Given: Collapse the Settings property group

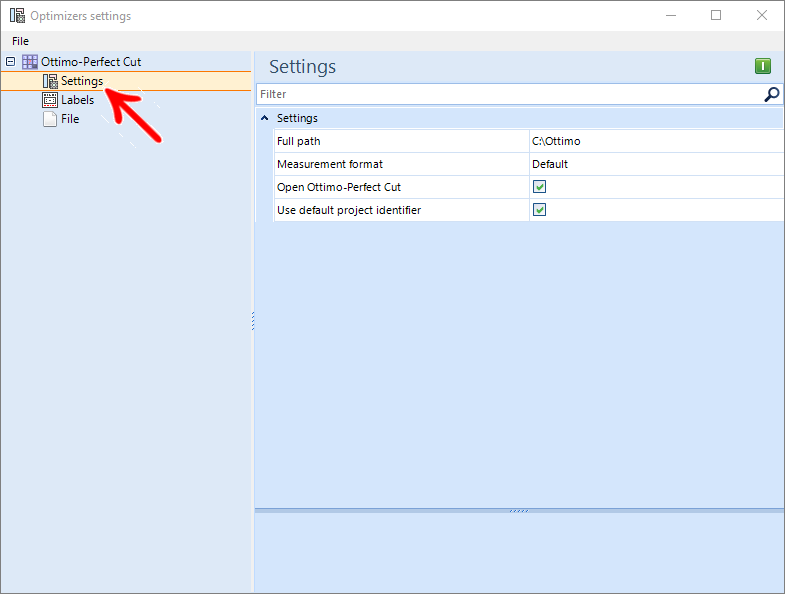Looking at the screenshot, I should pyautogui.click(x=265, y=118).
